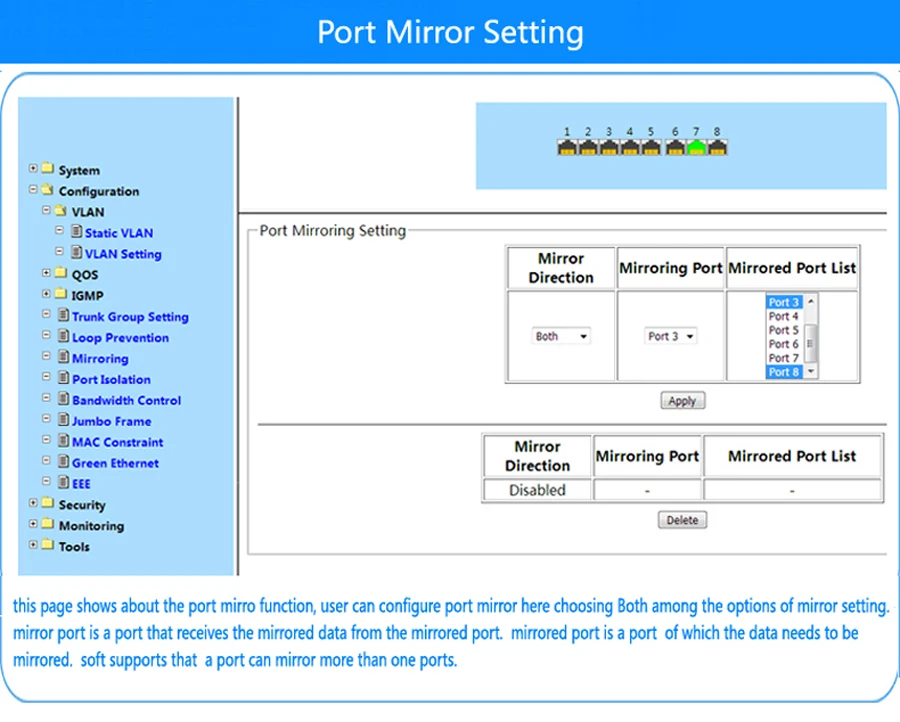Select Port 6 in Mirrored Port List
900x722 pixels.
click(x=783, y=344)
